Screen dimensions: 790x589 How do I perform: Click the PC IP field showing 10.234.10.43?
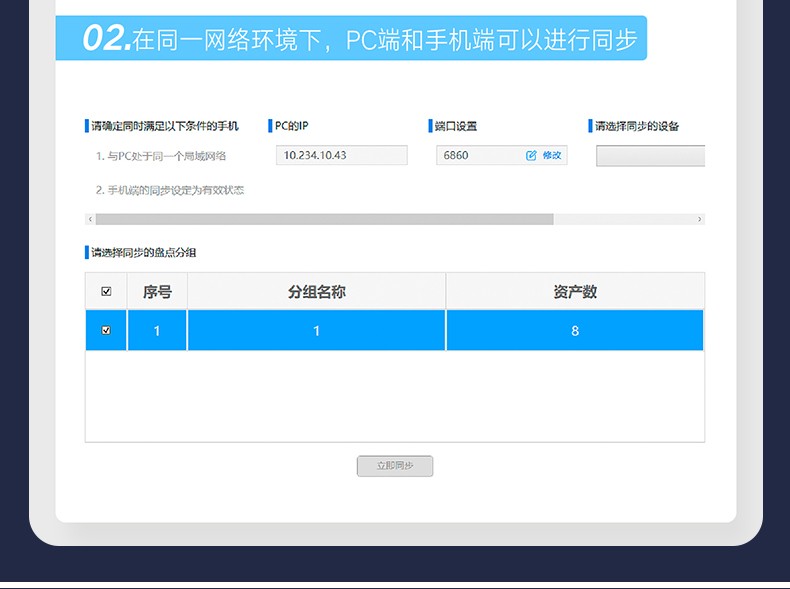coord(341,155)
